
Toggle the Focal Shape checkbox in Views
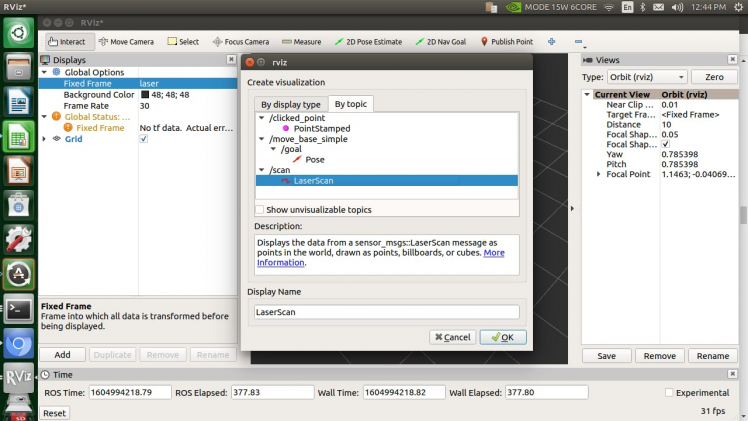pyautogui.click(x=665, y=144)
